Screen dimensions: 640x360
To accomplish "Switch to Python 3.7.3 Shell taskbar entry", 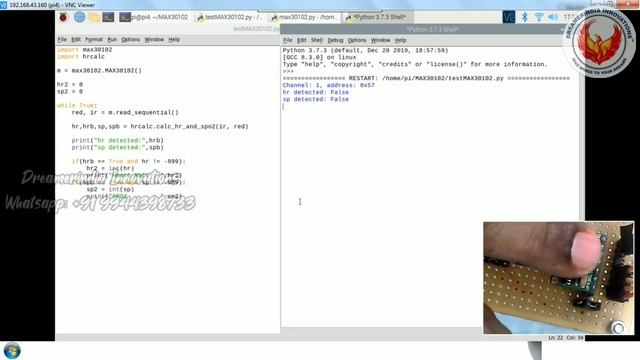I will [x=376, y=17].
